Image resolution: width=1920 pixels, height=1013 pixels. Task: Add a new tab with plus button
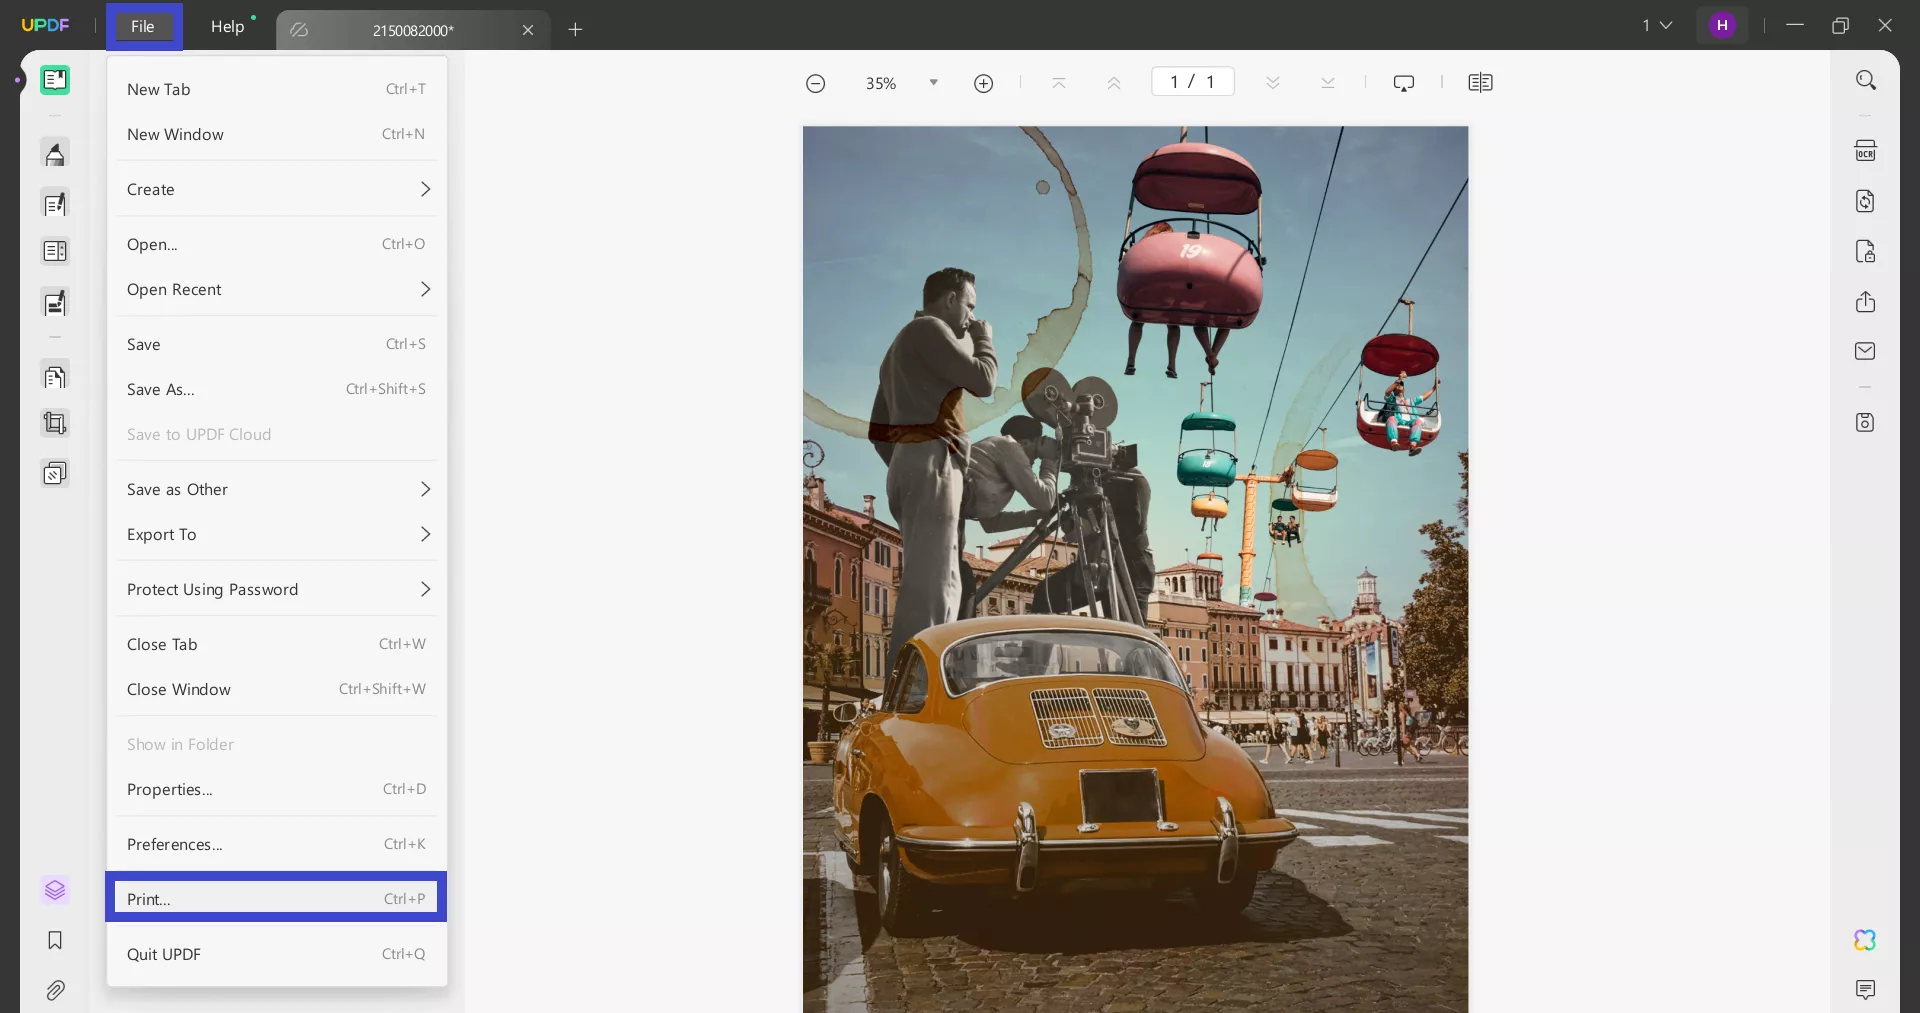point(575,30)
